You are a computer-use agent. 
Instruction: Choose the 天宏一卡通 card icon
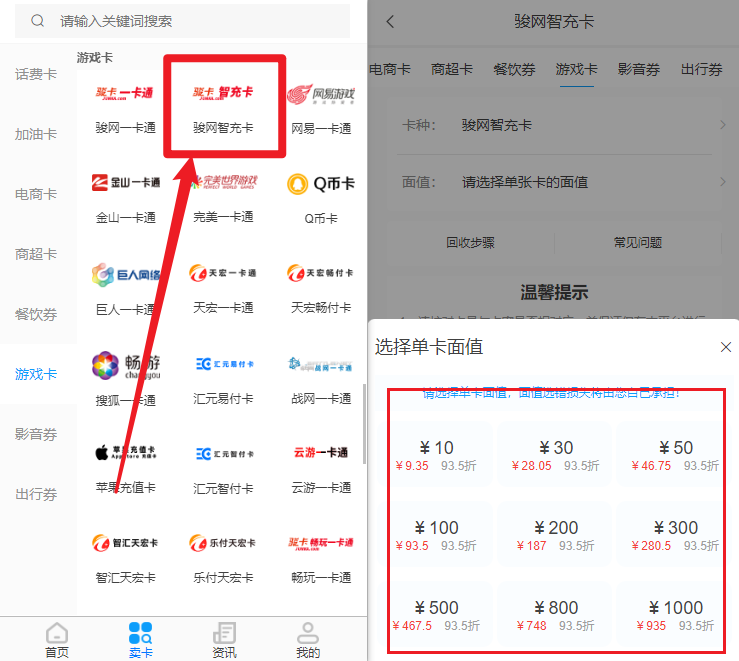pos(223,273)
